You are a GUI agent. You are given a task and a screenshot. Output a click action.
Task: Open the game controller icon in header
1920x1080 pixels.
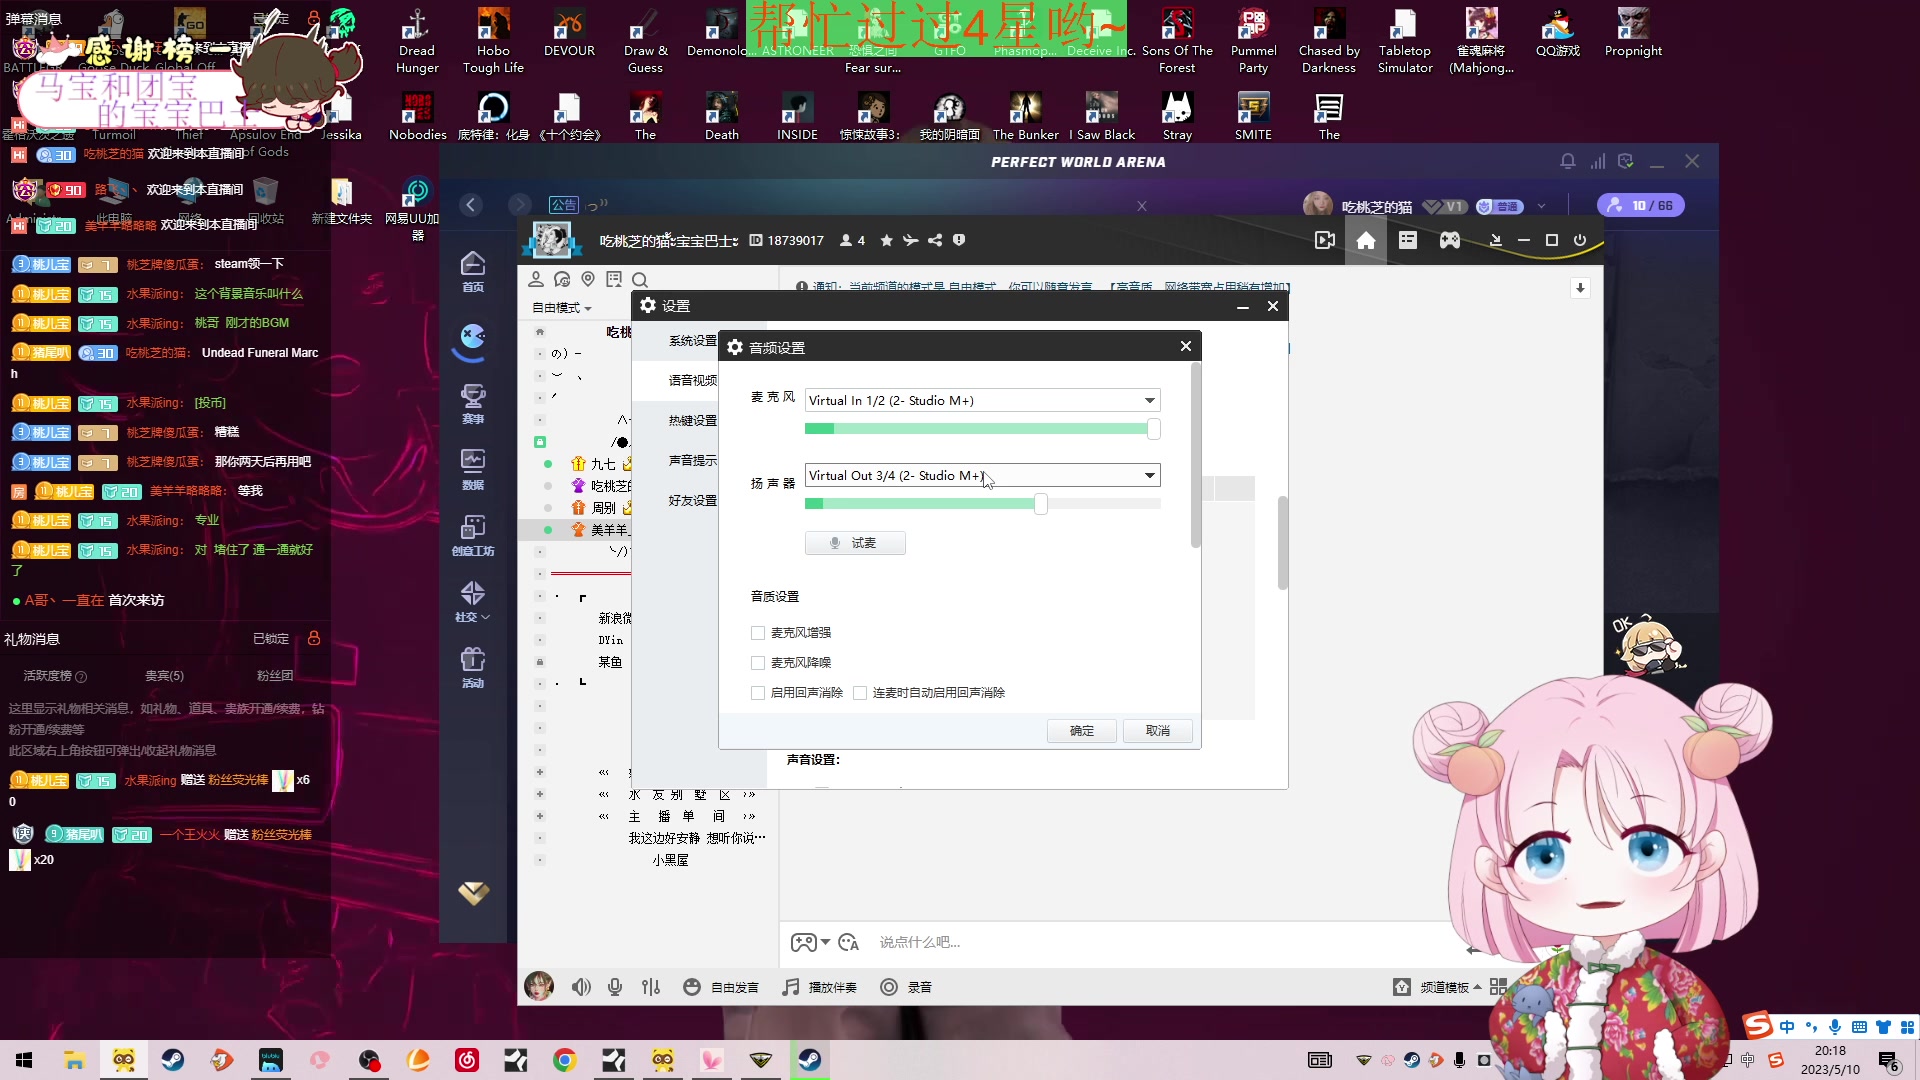point(1449,240)
